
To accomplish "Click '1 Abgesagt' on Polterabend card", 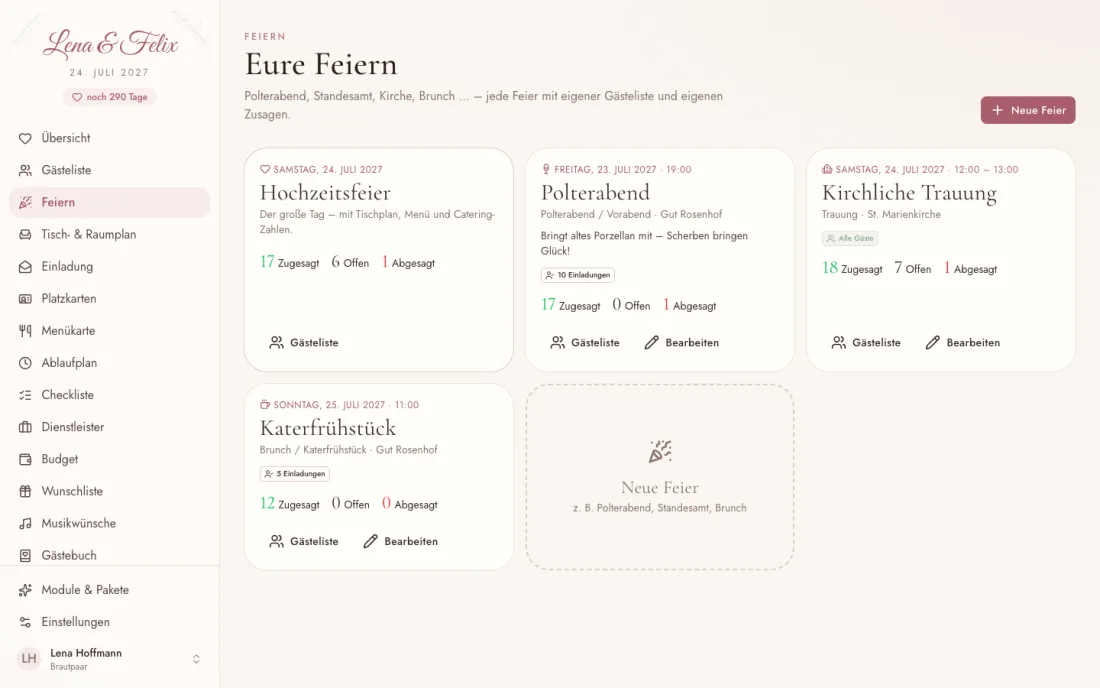I will tap(690, 305).
